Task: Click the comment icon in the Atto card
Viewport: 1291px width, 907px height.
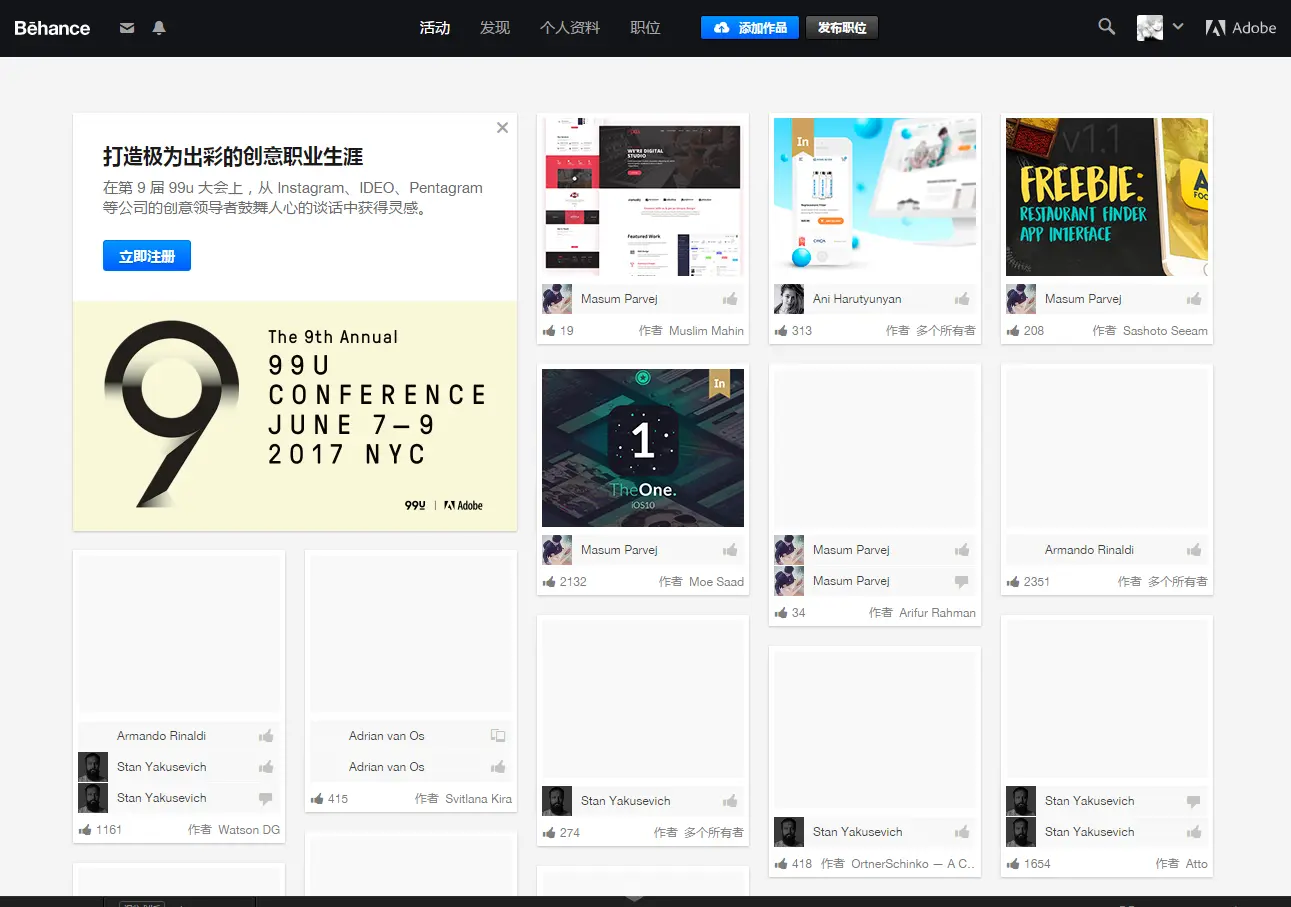Action: coord(1194,801)
